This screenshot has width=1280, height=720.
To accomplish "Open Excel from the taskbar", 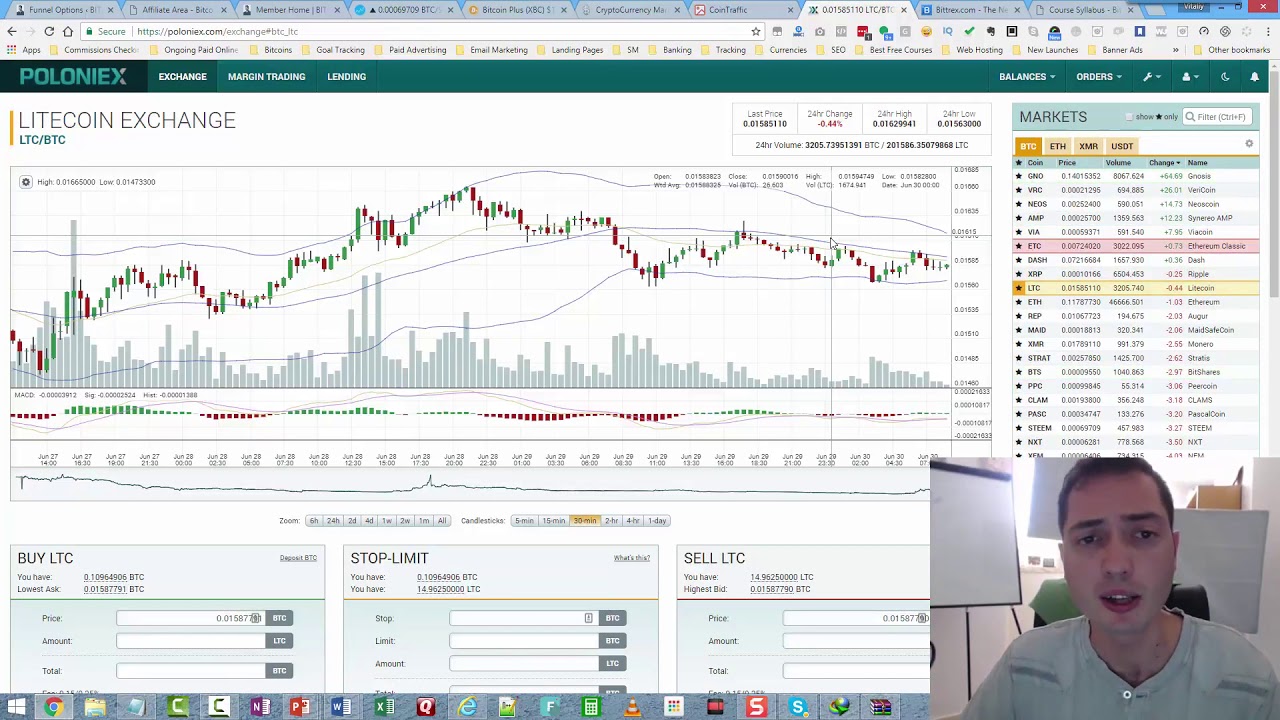I will [x=384, y=708].
